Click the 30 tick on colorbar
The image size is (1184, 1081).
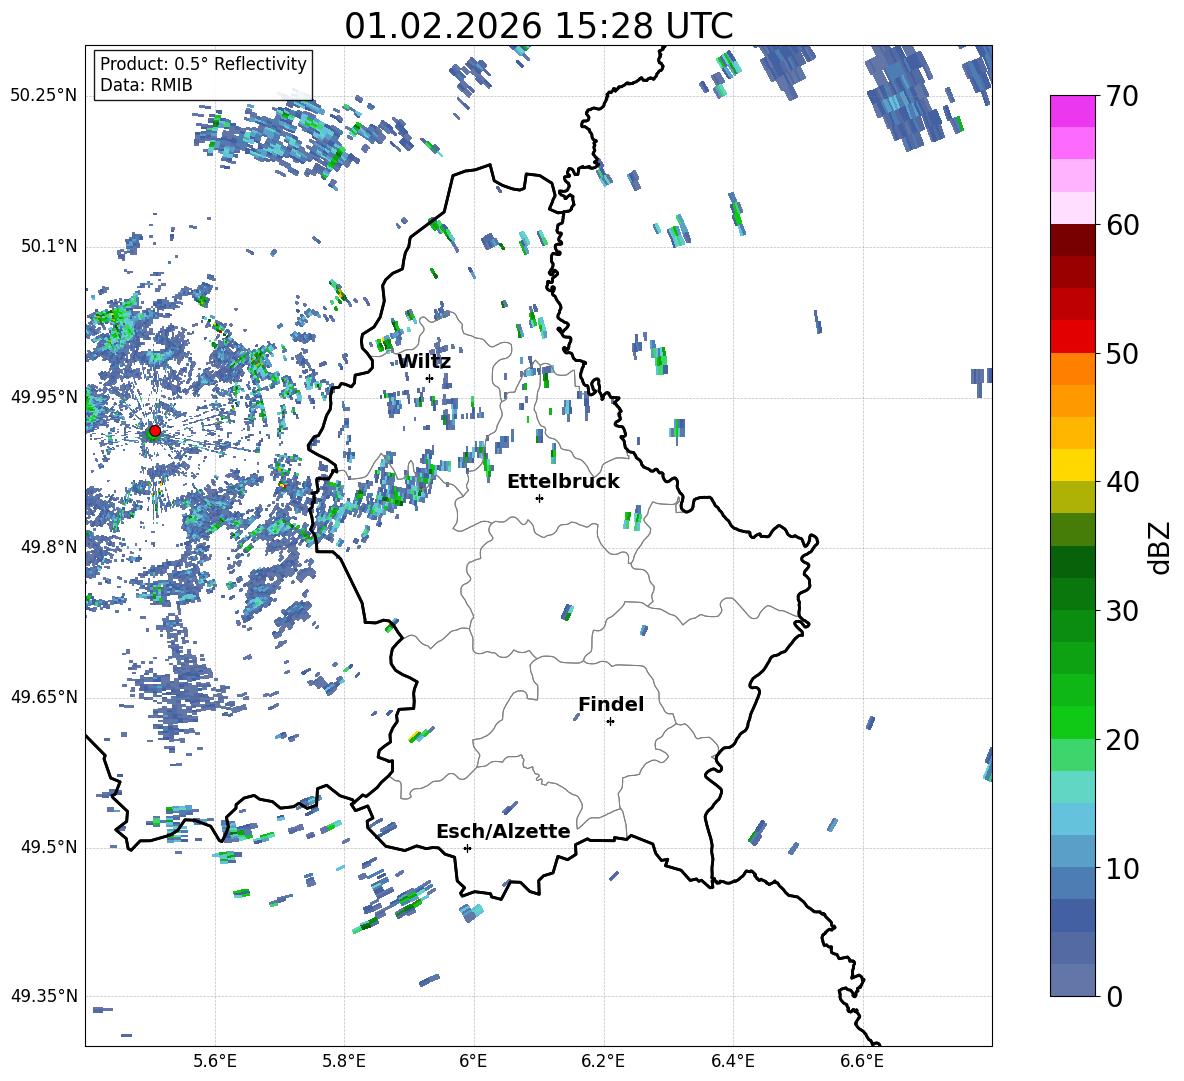[1121, 611]
